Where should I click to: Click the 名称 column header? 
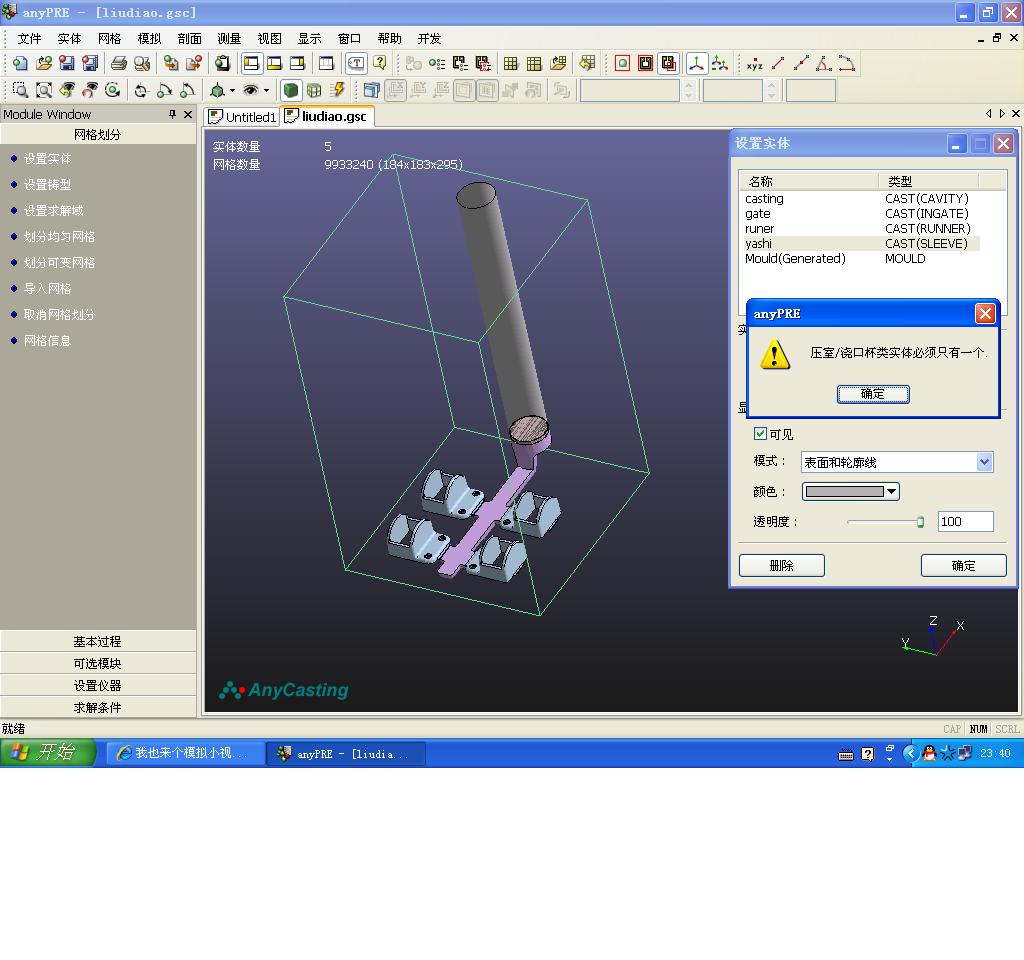click(808, 181)
